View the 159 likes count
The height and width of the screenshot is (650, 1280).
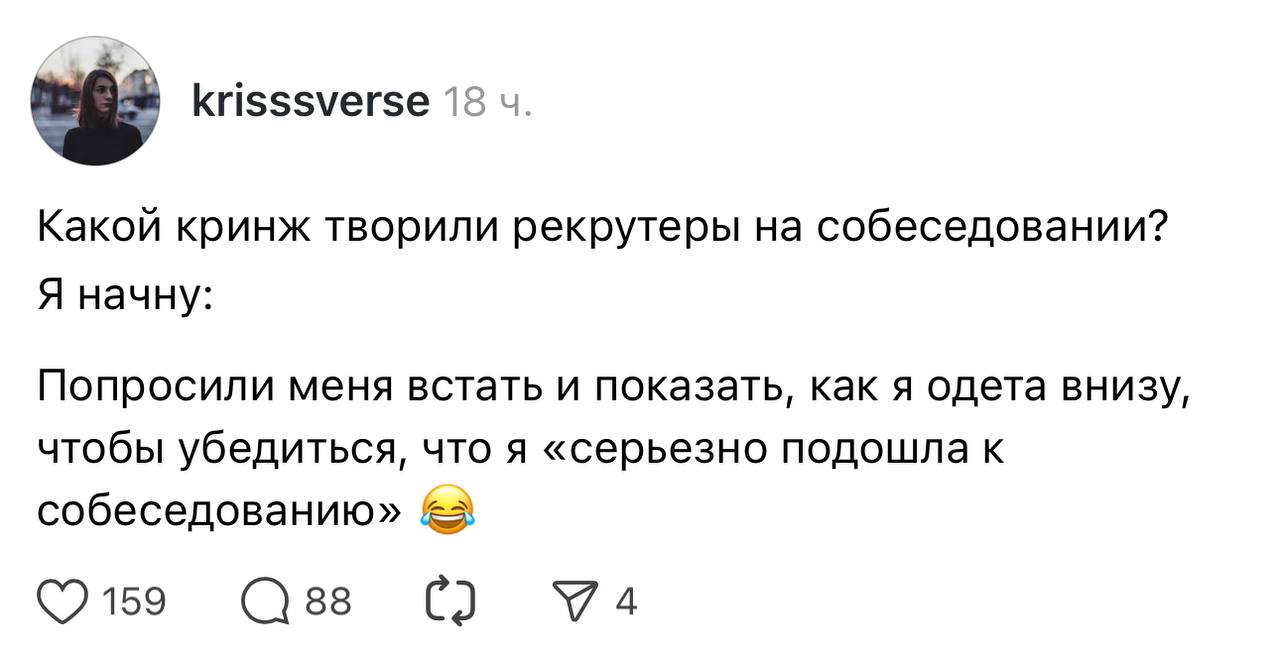pos(134,602)
